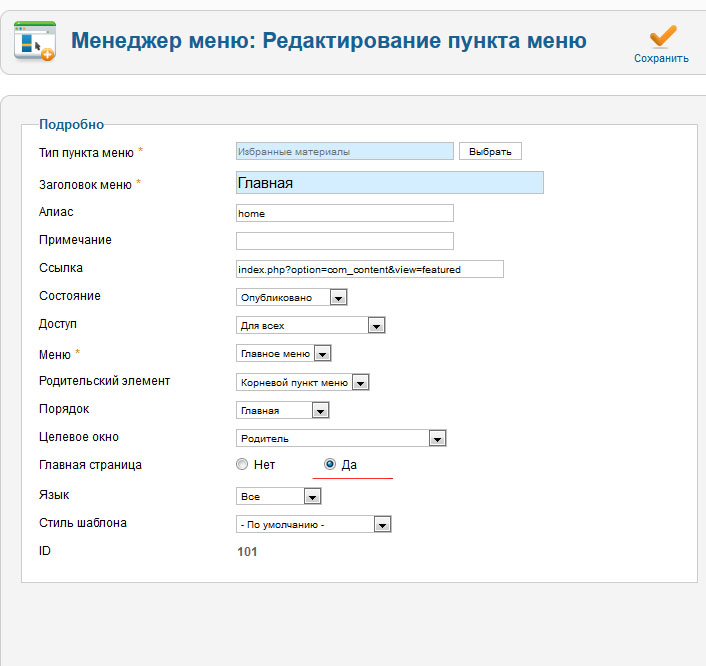Click the Тип пункта меню field
The image size is (706, 666).
(344, 151)
